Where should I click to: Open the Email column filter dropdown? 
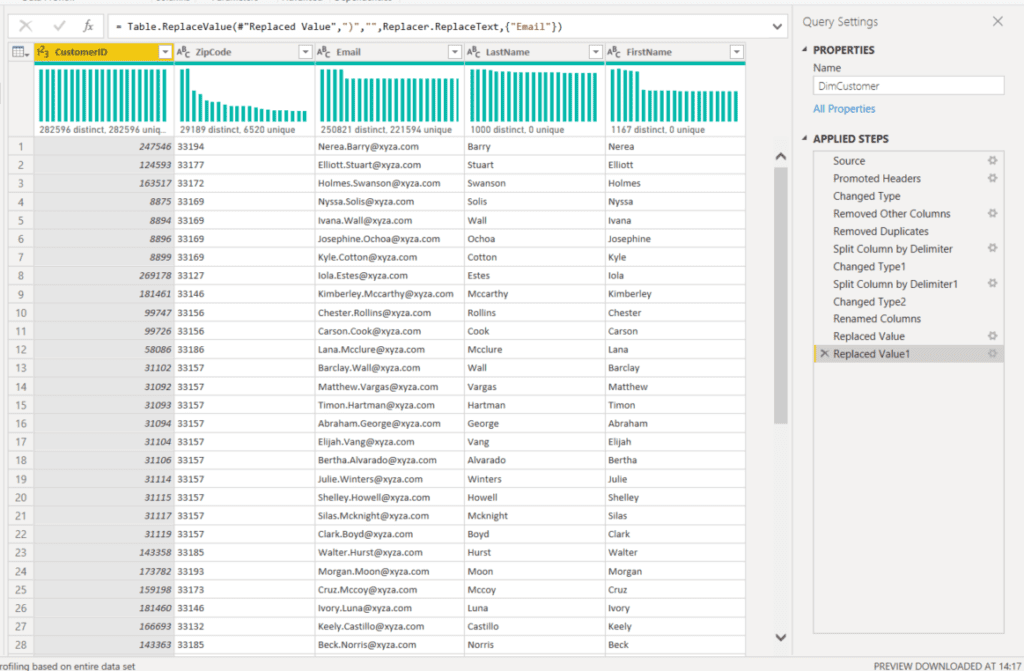[x=455, y=52]
